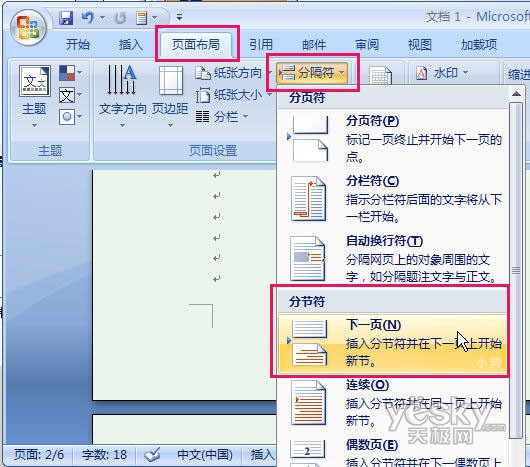The width and height of the screenshot is (530, 467).
Task: Click the 中文(中国) language button
Action: point(204,454)
